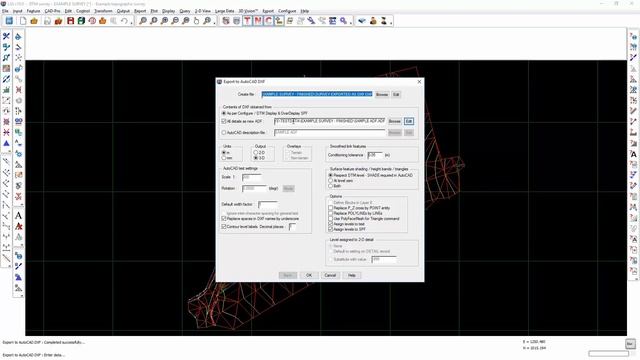
Task: Select the 'mm' units radio button
Action: pyautogui.click(x=224, y=158)
